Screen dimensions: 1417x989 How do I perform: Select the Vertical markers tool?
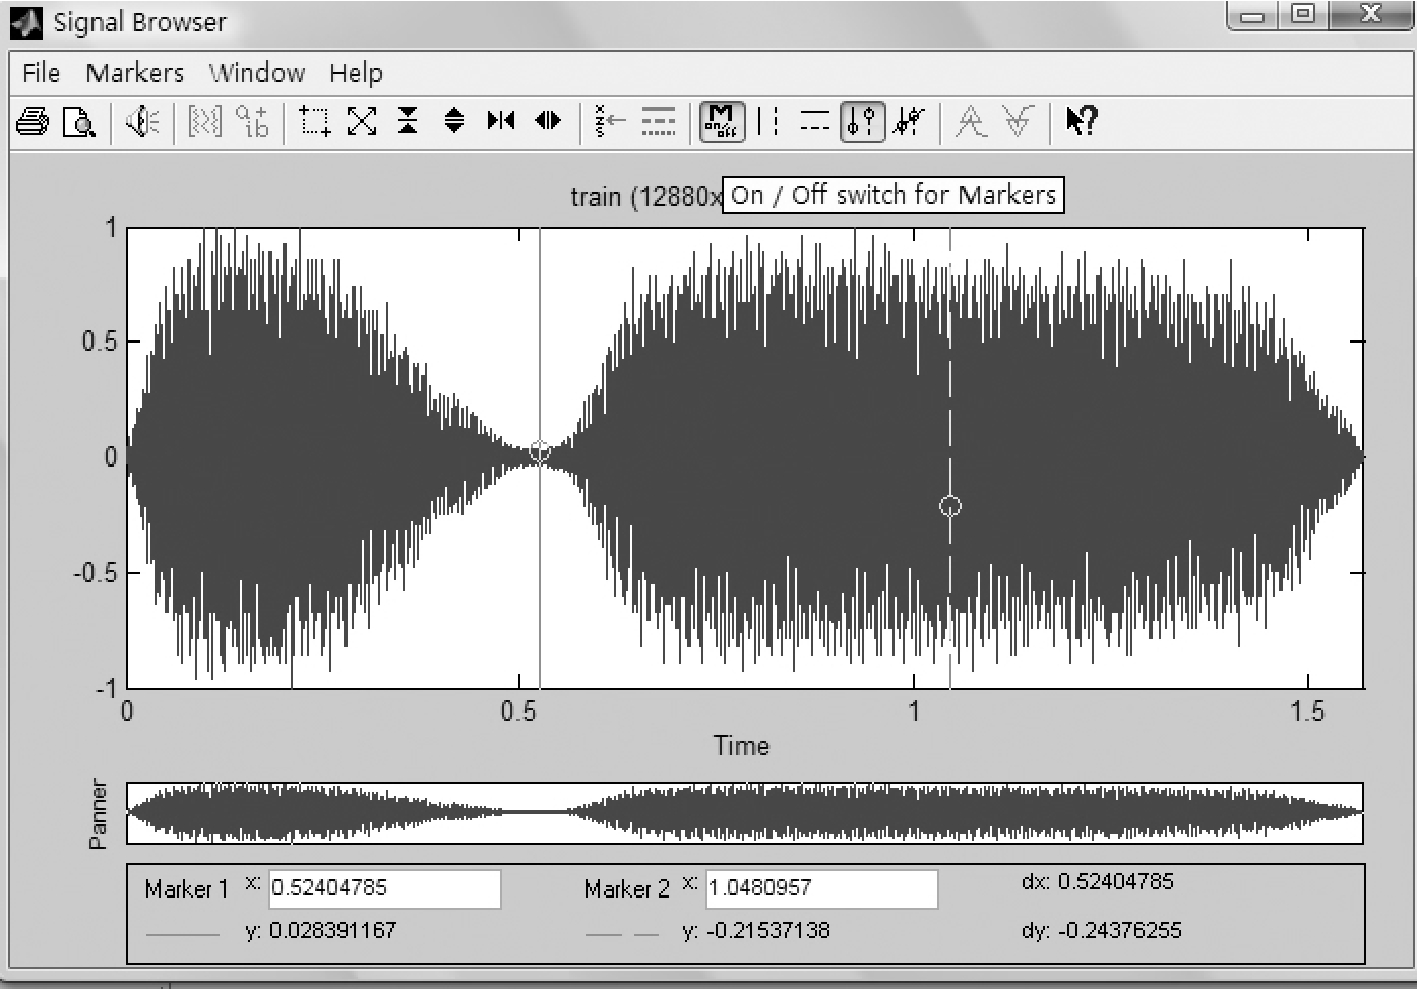pyautogui.click(x=768, y=122)
